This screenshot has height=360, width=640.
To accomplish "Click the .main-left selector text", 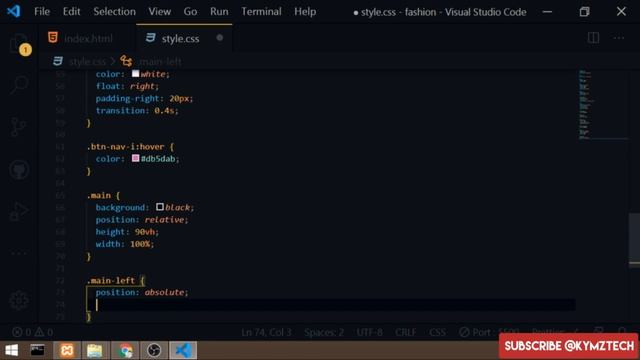I will (x=111, y=280).
